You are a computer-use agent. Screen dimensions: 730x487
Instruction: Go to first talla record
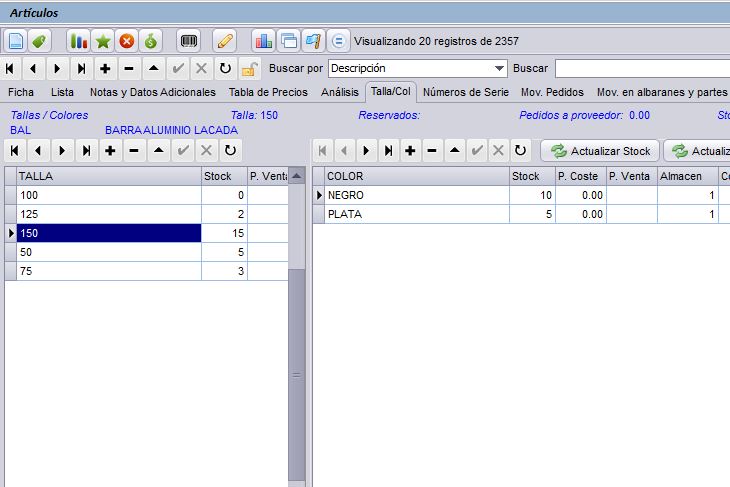[14, 150]
